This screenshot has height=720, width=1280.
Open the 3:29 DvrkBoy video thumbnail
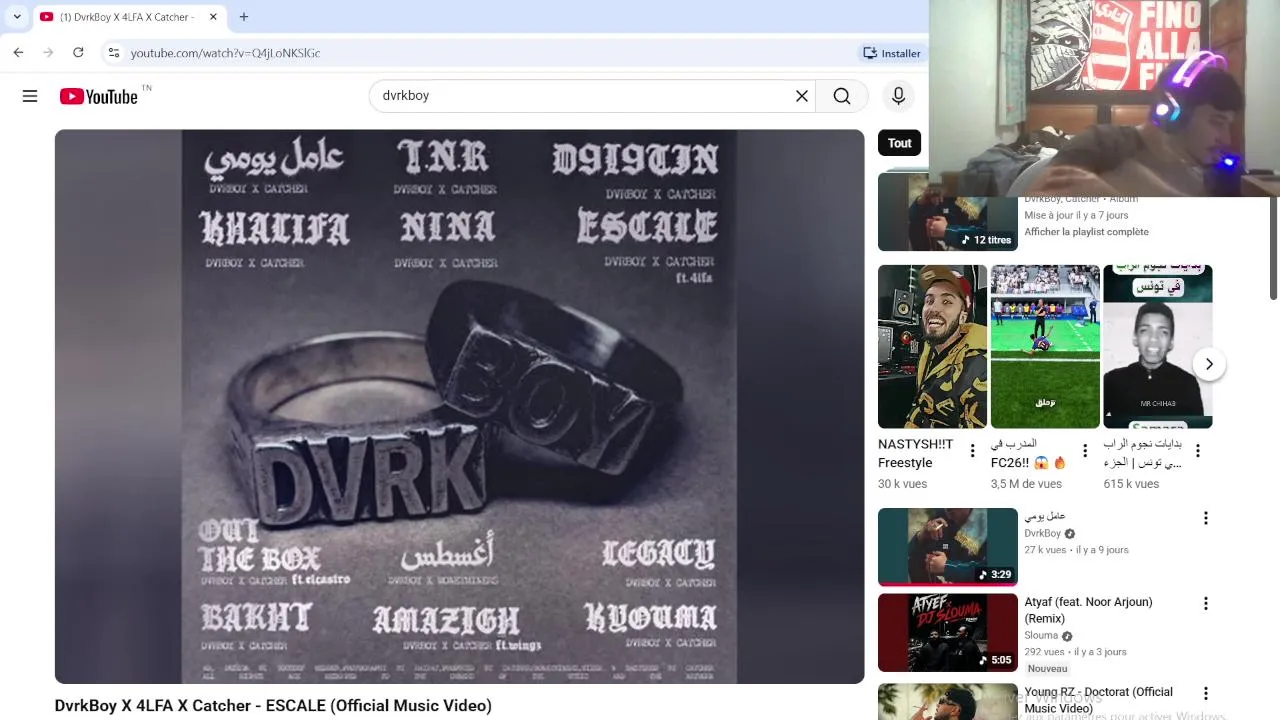947,546
